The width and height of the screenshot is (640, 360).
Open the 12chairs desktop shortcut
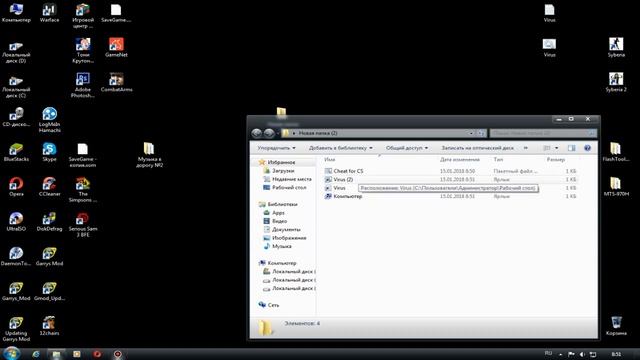pos(49,326)
